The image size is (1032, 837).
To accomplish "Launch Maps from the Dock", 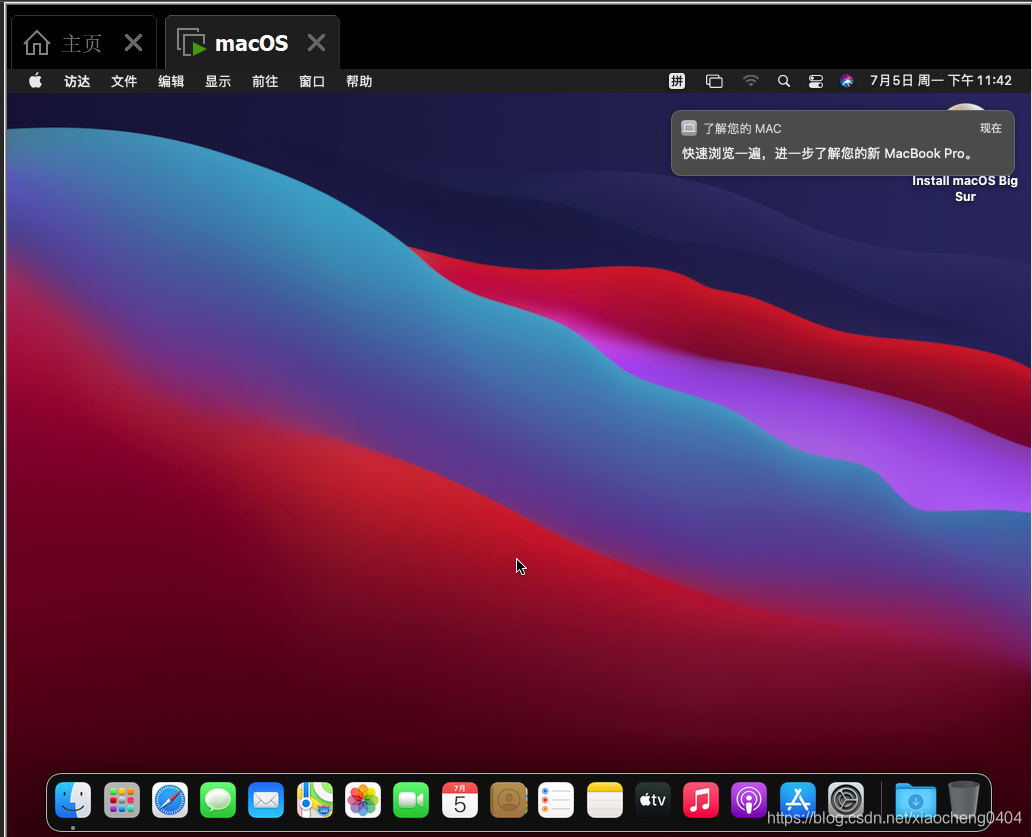I will point(315,800).
